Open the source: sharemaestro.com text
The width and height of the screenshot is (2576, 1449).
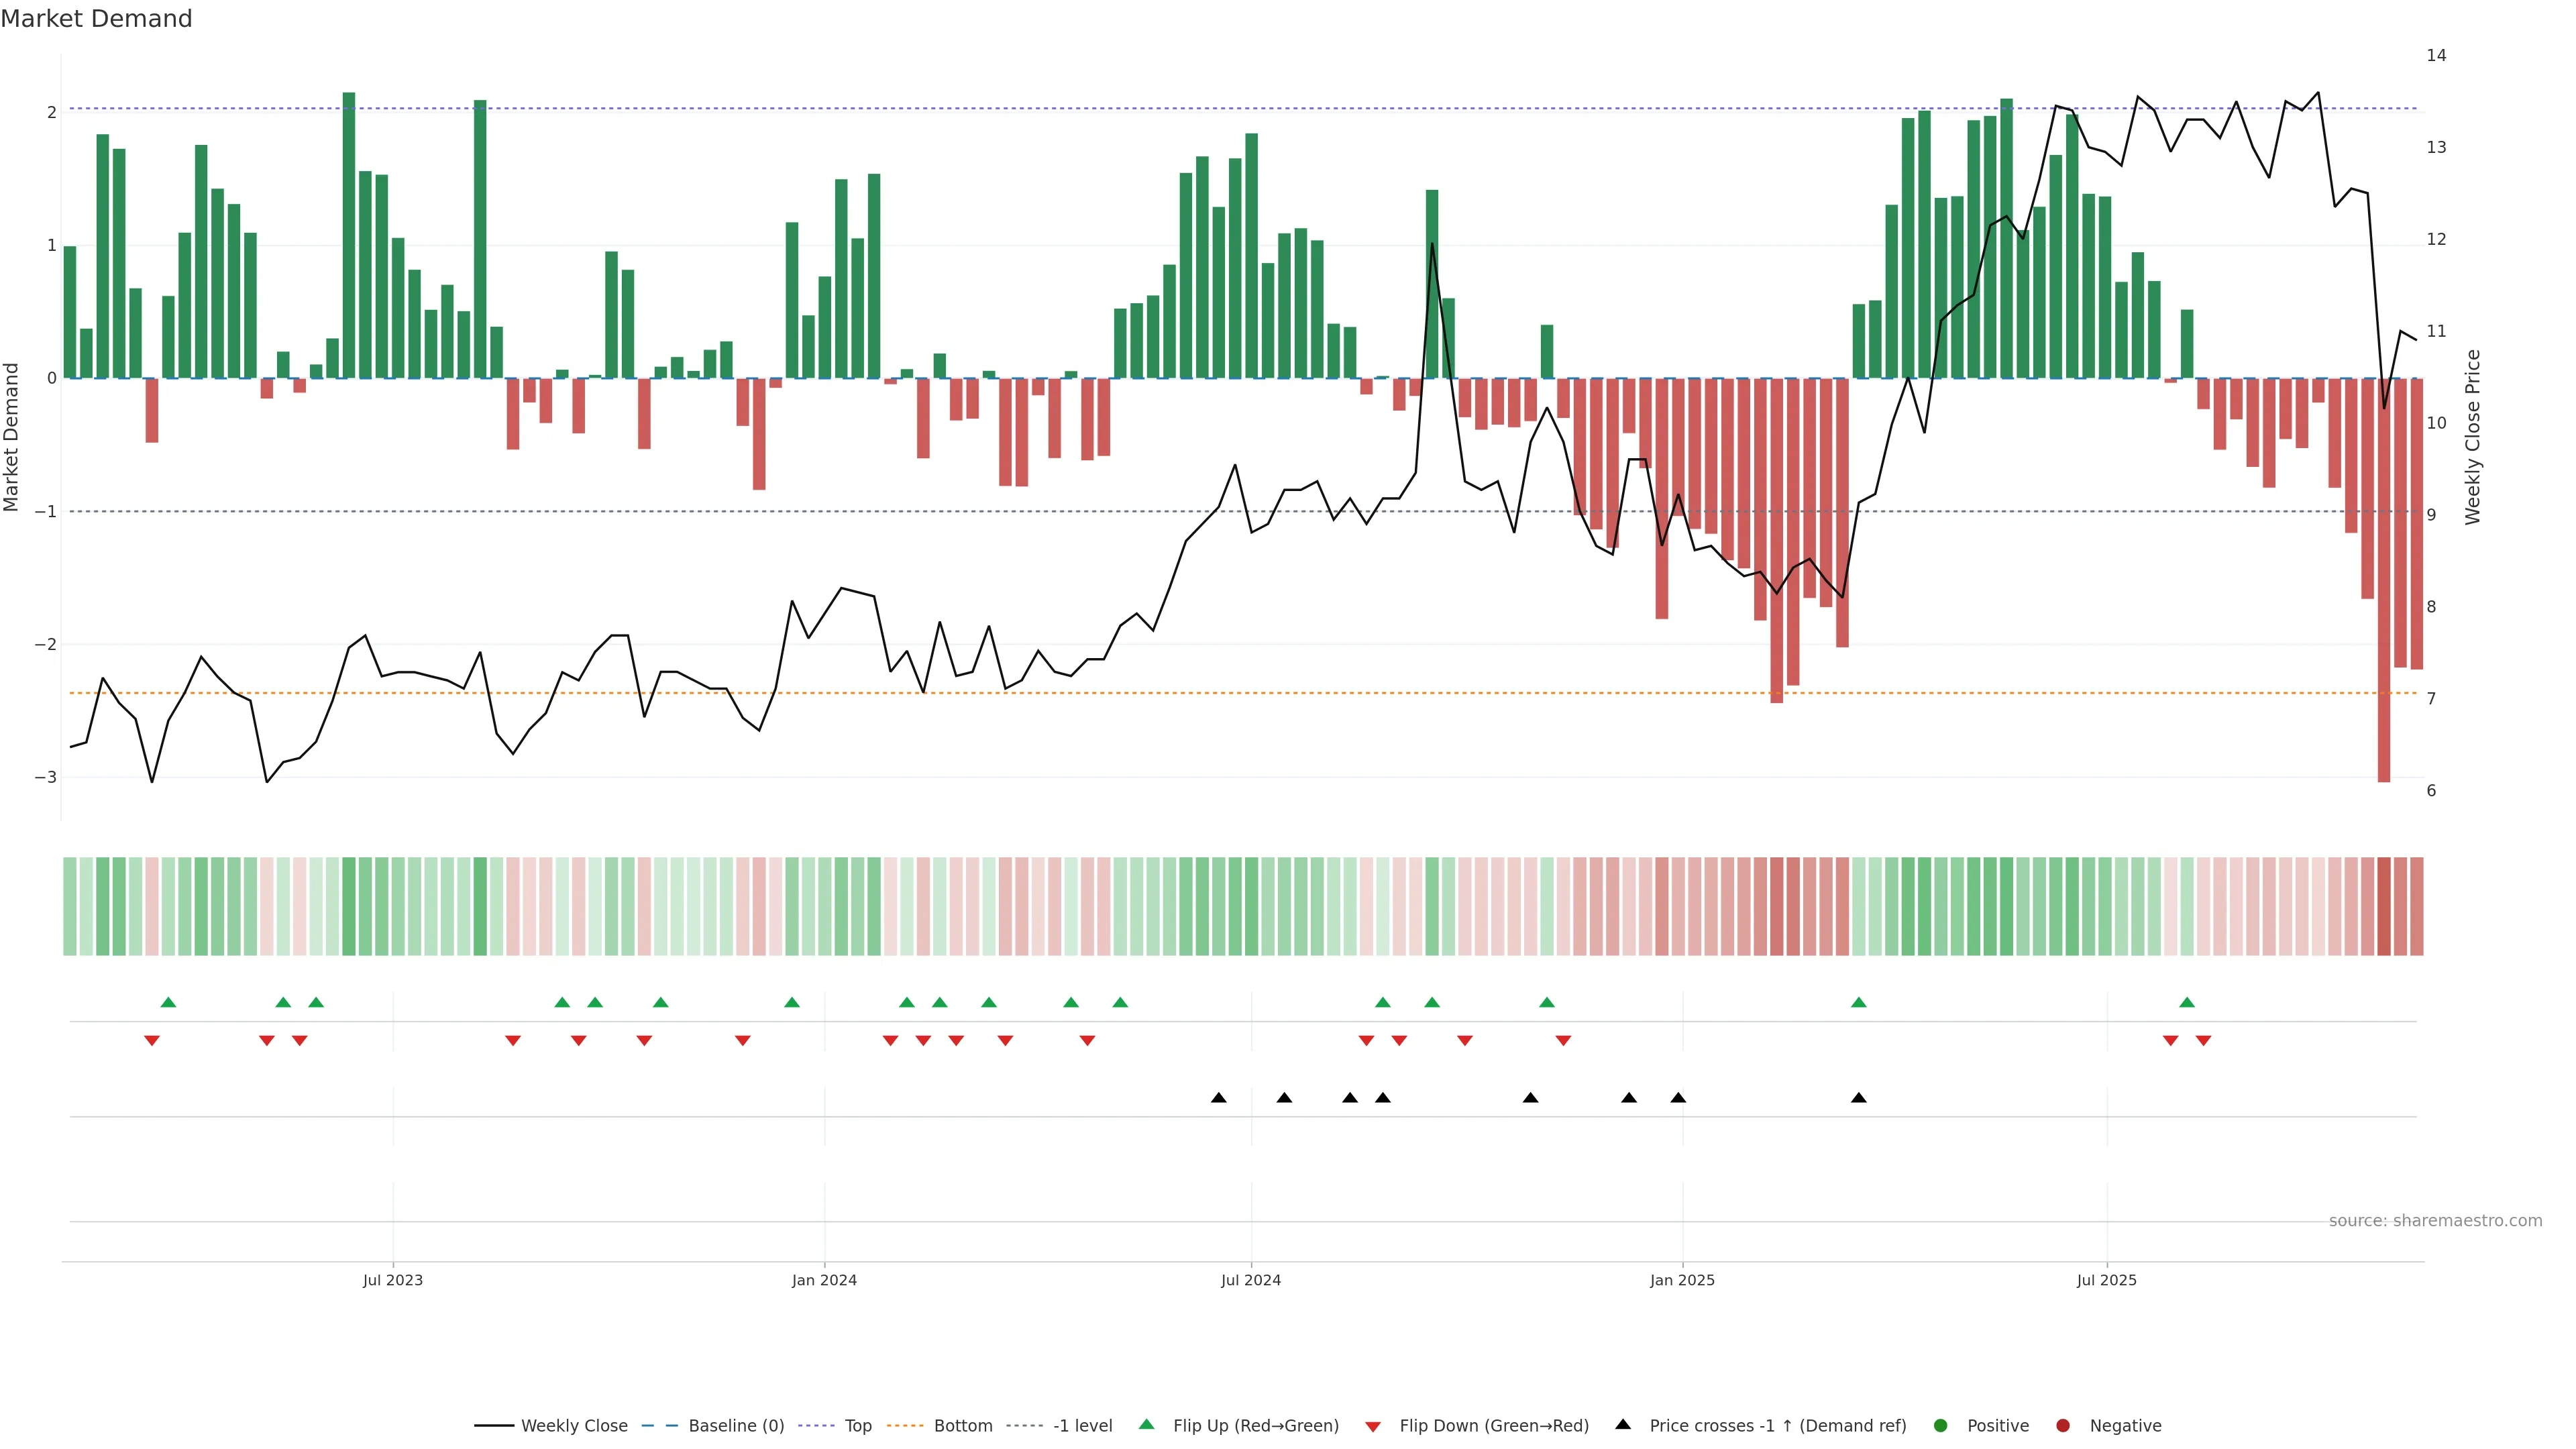2435,1220
